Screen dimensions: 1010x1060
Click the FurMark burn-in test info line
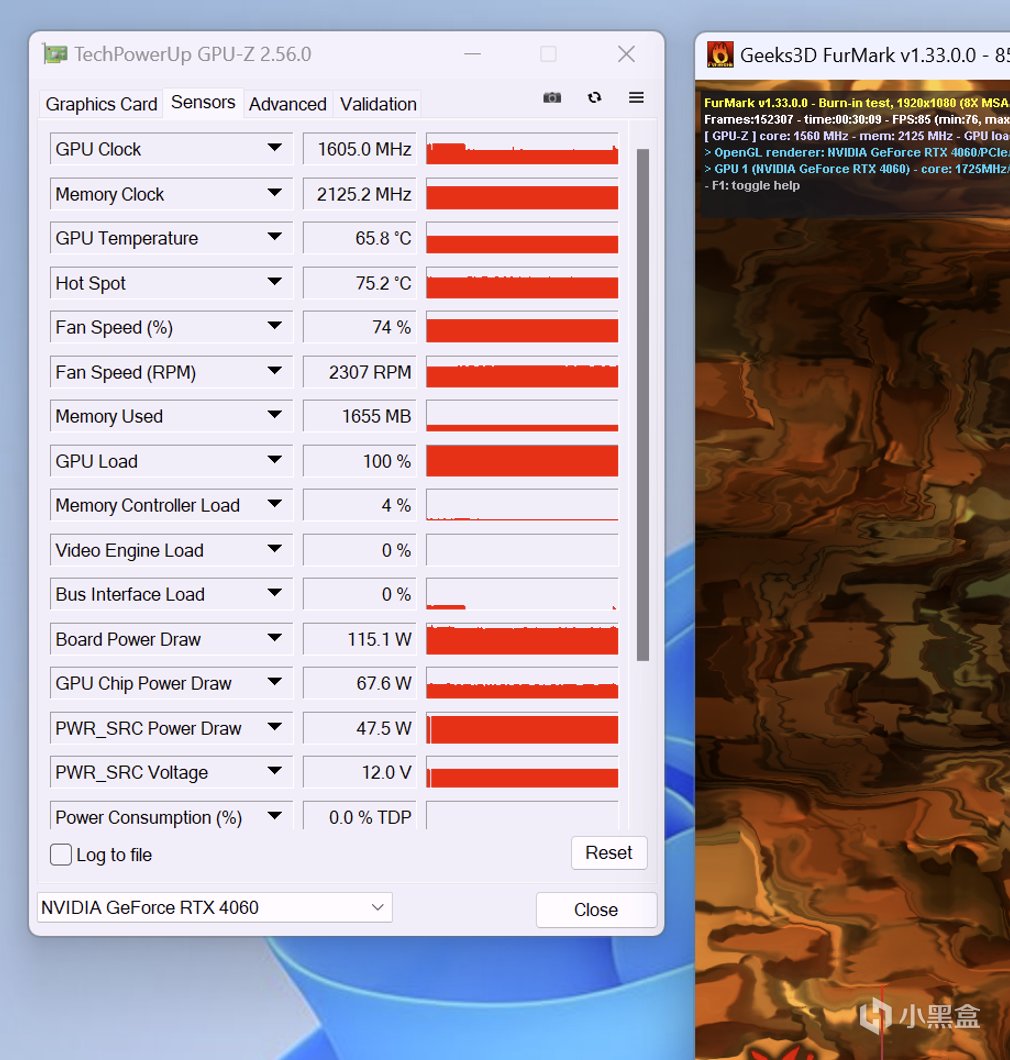tap(857, 103)
